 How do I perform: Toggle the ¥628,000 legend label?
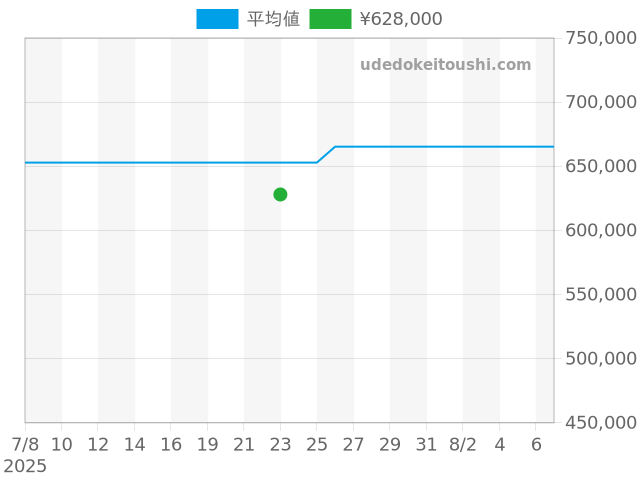400,19
